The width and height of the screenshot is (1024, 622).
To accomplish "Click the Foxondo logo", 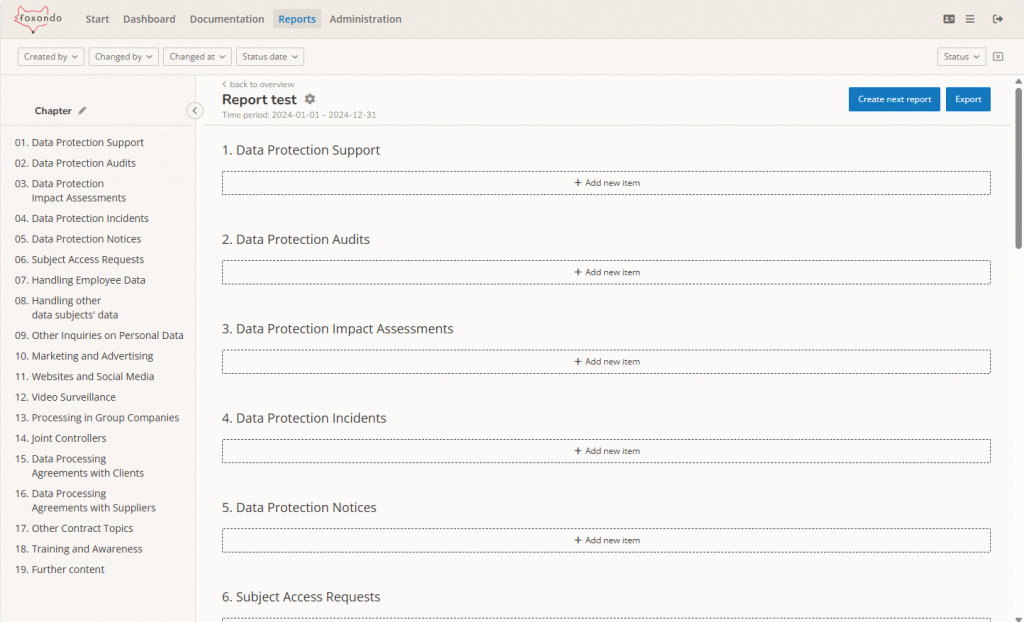I will pyautogui.click(x=36, y=18).
